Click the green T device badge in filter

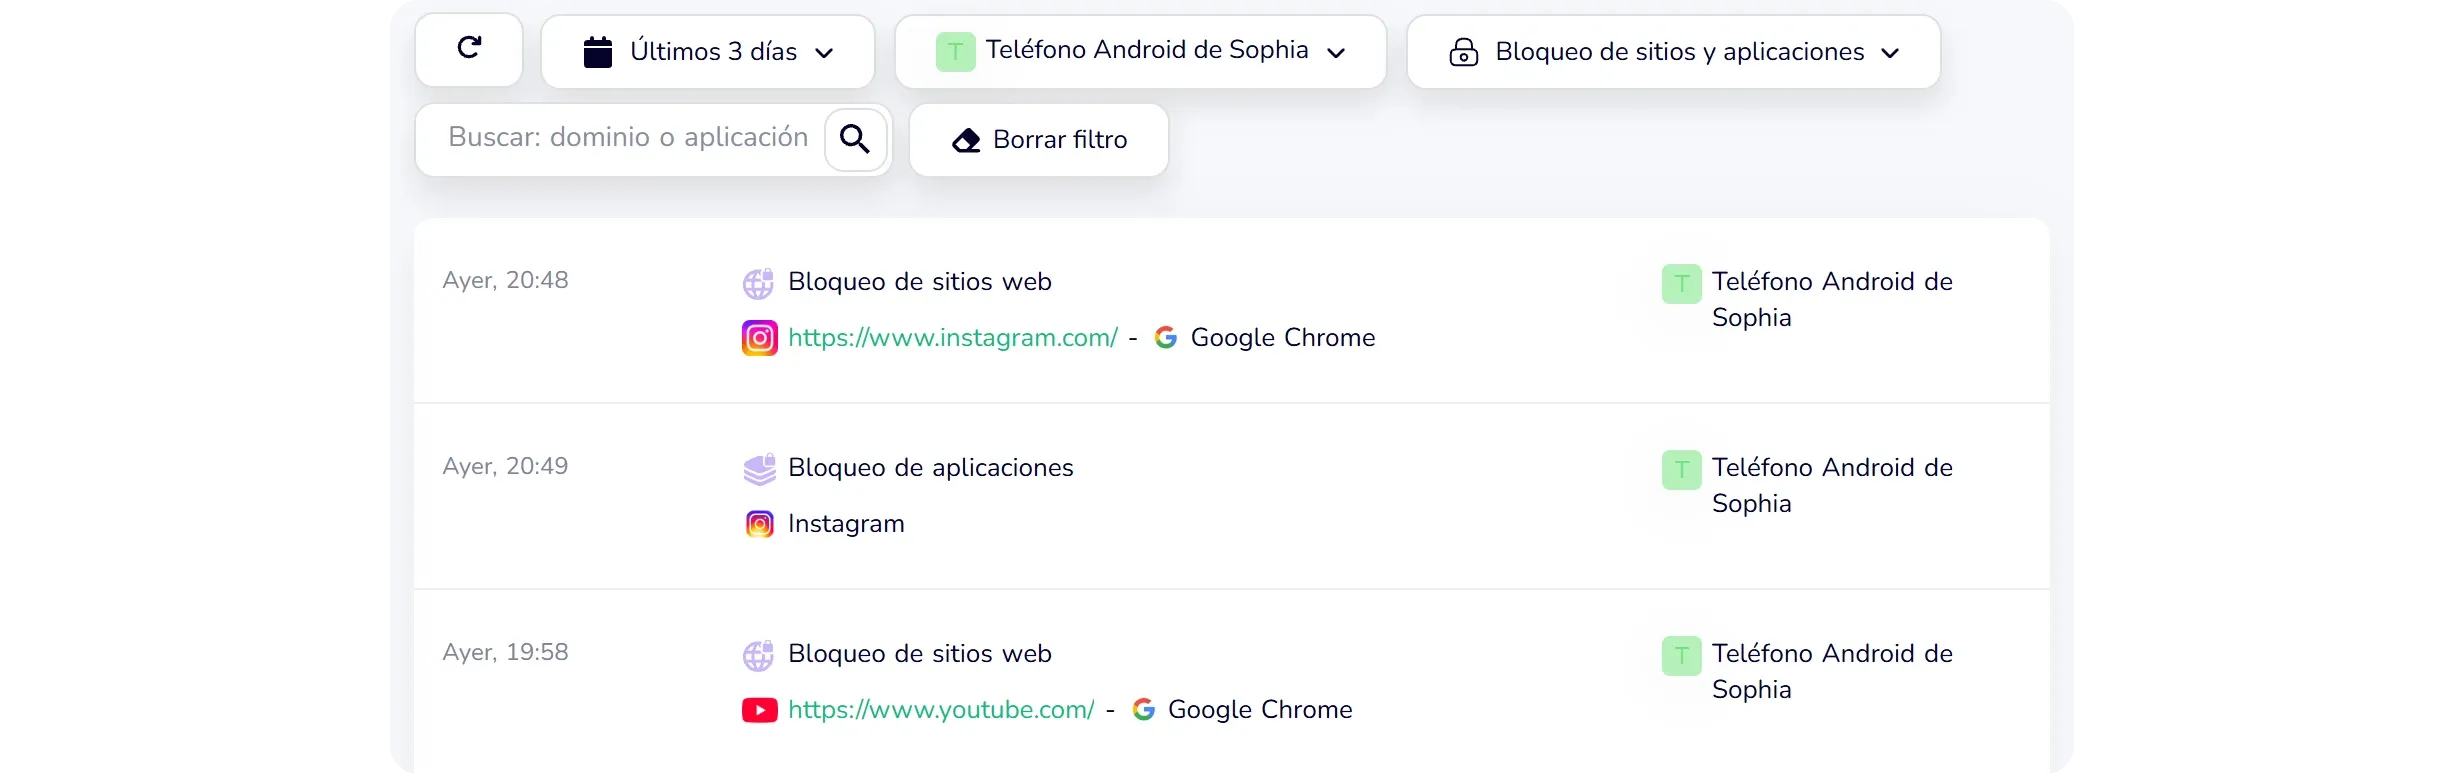click(x=955, y=52)
